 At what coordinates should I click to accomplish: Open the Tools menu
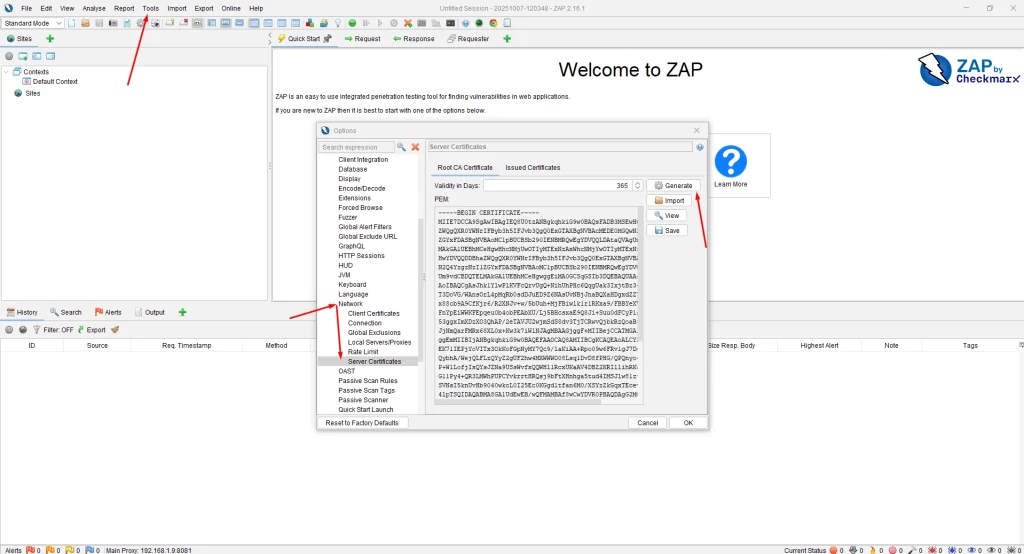[150, 8]
